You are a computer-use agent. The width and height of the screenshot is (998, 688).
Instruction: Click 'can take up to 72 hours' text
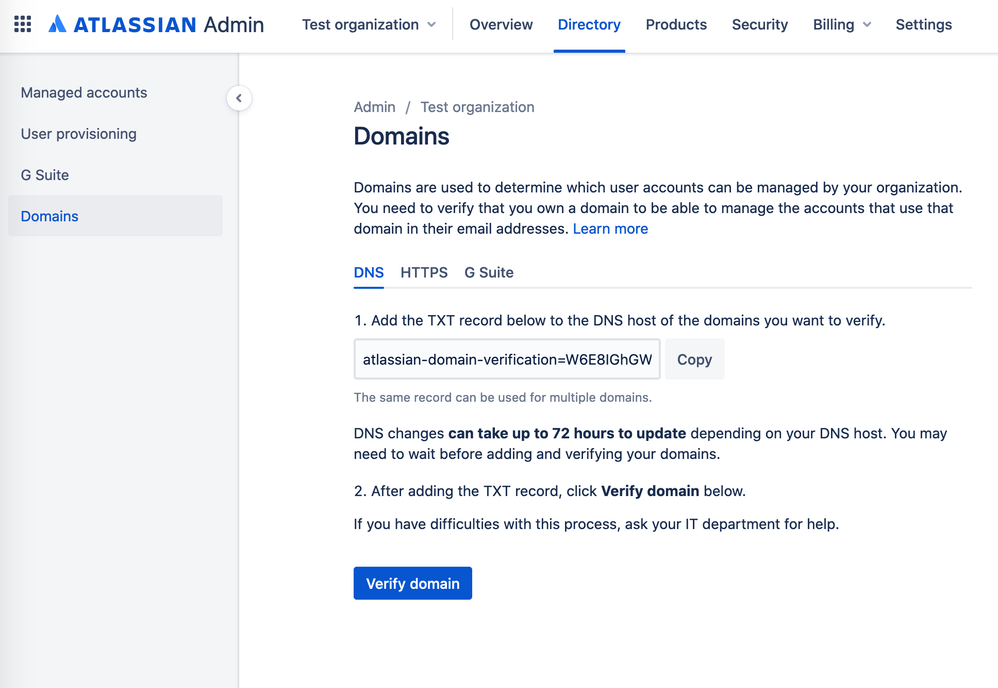567,433
